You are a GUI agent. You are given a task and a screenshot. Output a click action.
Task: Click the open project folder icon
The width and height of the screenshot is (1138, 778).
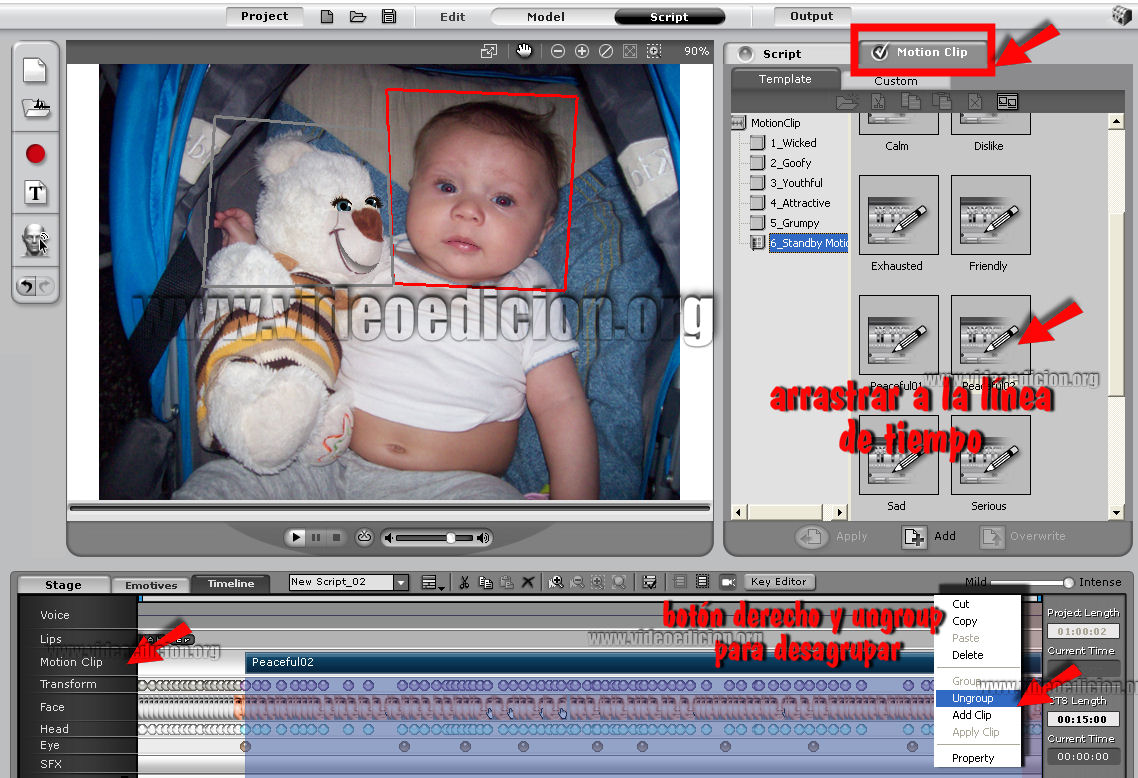click(x=358, y=17)
